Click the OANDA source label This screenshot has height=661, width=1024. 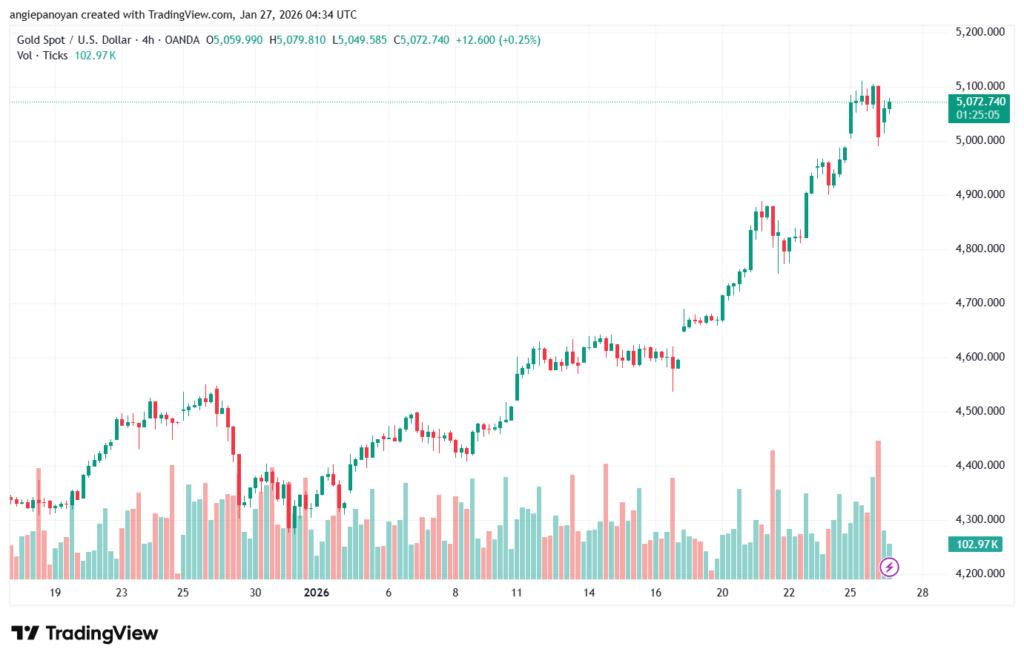(x=180, y=40)
